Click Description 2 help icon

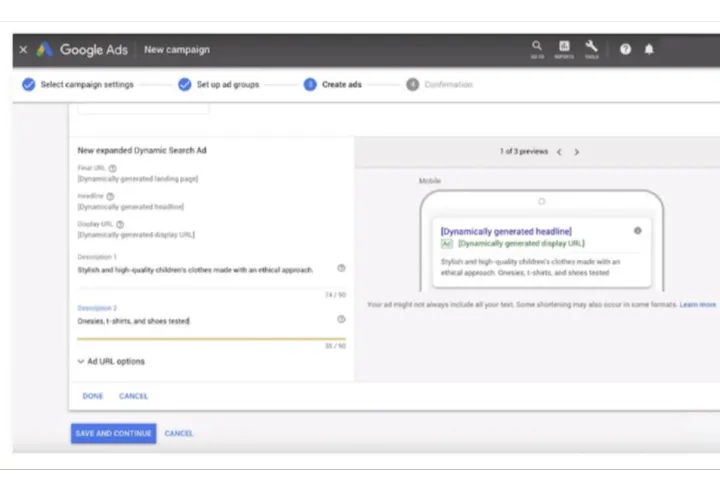click(341, 319)
